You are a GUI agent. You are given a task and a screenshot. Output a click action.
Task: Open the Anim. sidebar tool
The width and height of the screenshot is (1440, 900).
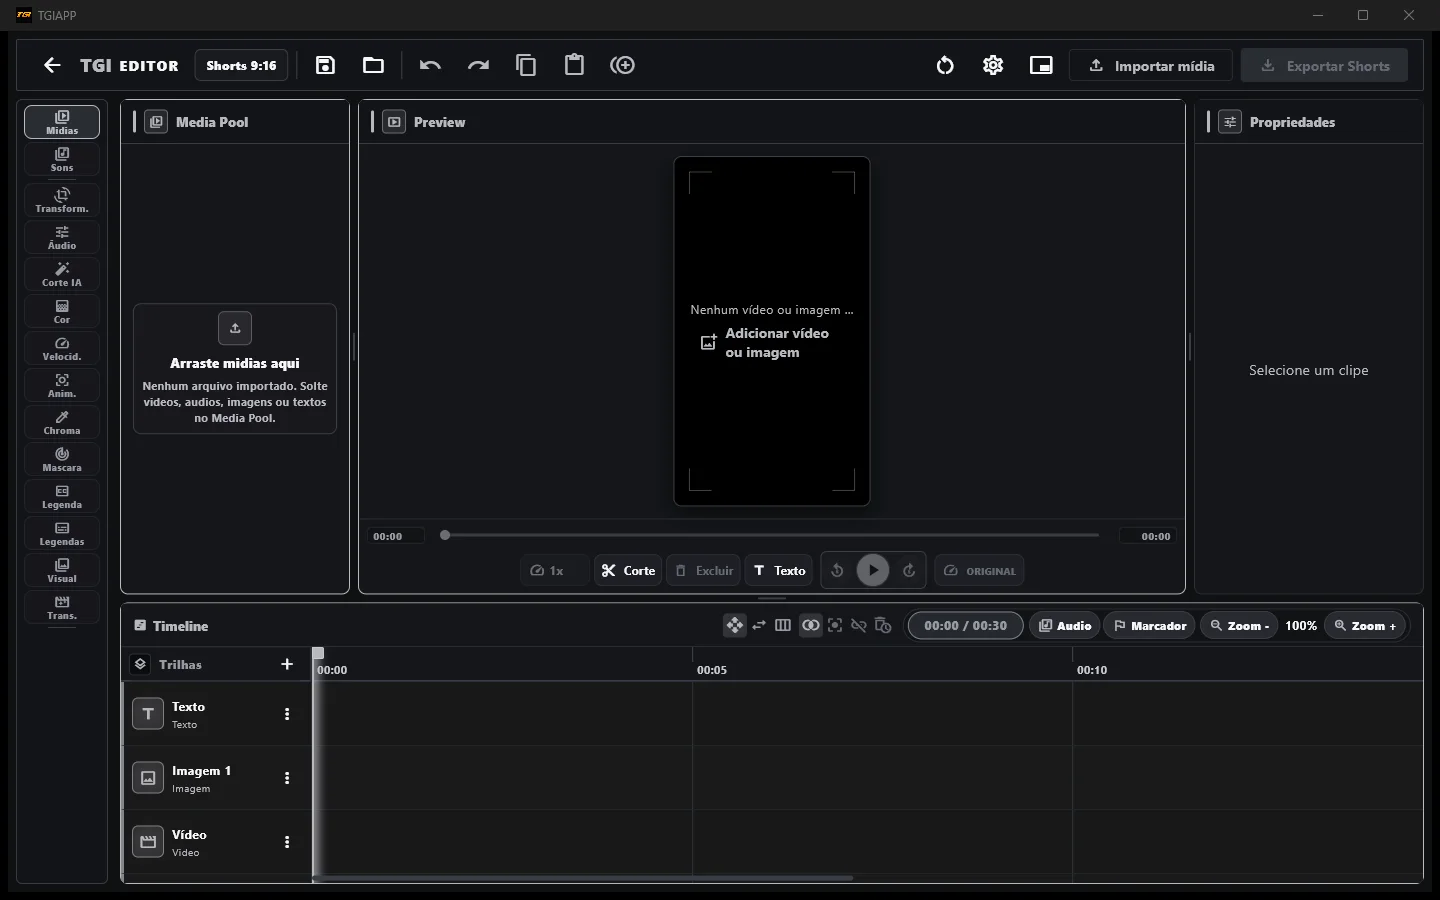(x=62, y=385)
